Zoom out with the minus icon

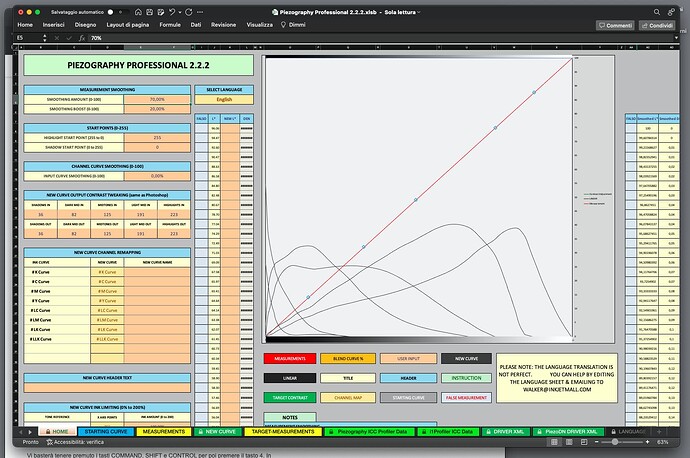(x=597, y=442)
